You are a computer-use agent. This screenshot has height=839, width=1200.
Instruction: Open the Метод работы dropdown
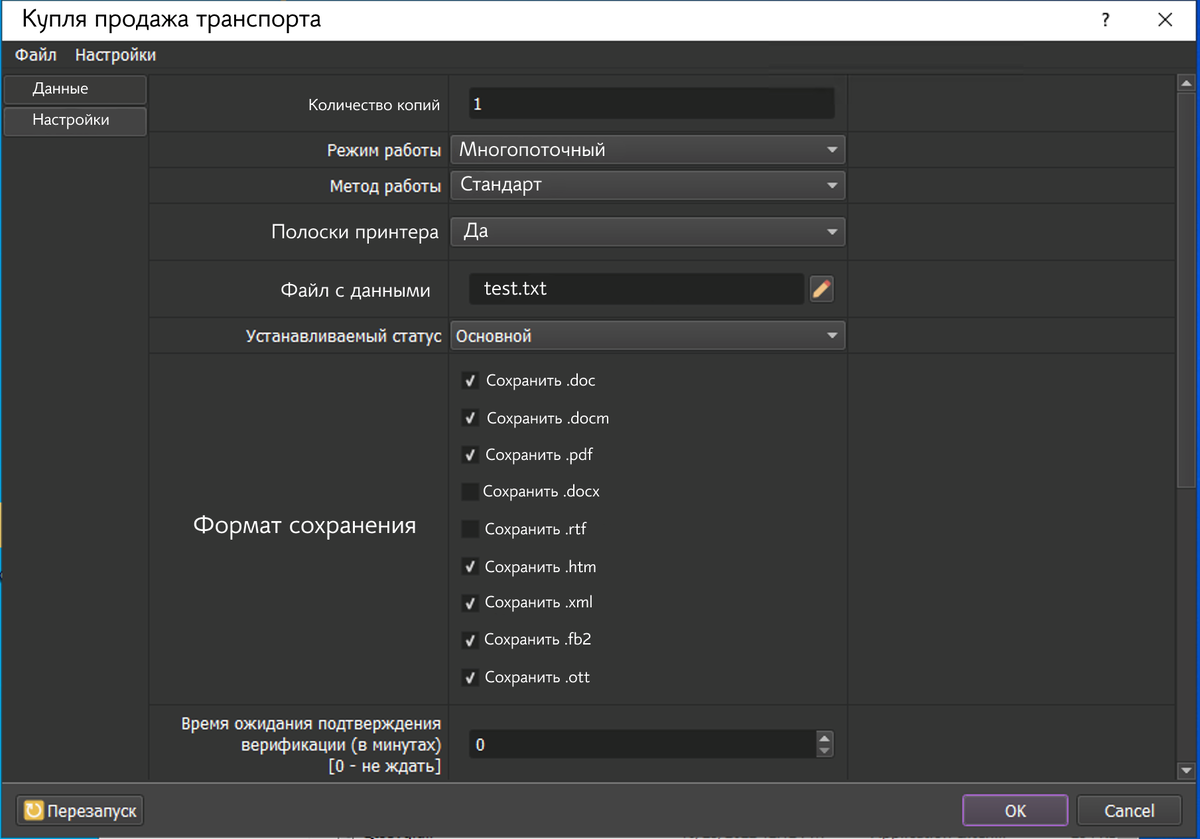[648, 185]
